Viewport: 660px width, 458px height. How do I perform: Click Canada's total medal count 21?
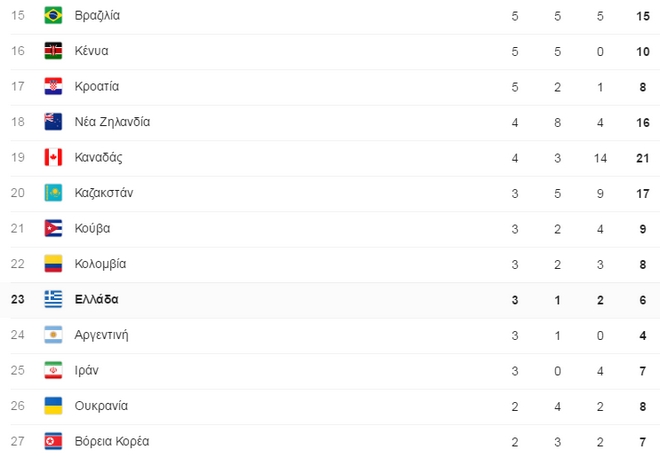(x=642, y=157)
